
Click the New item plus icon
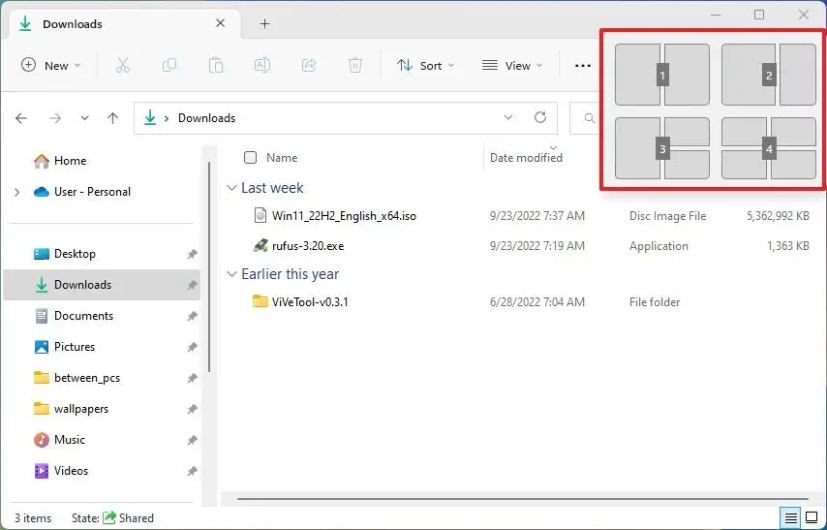tap(28, 65)
